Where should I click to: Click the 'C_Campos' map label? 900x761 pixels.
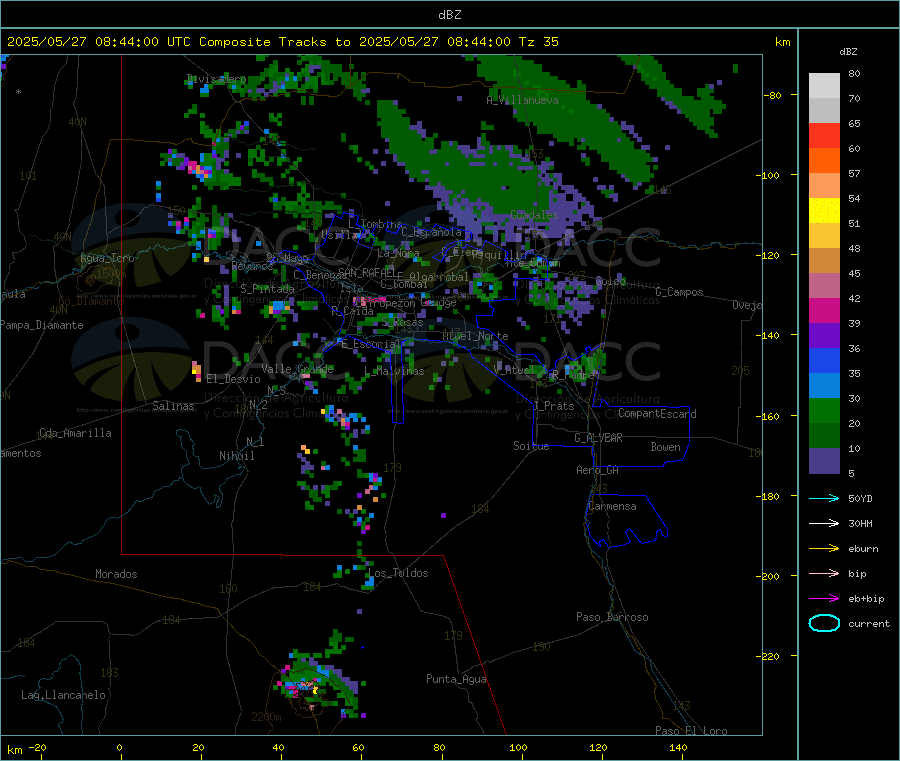[679, 292]
